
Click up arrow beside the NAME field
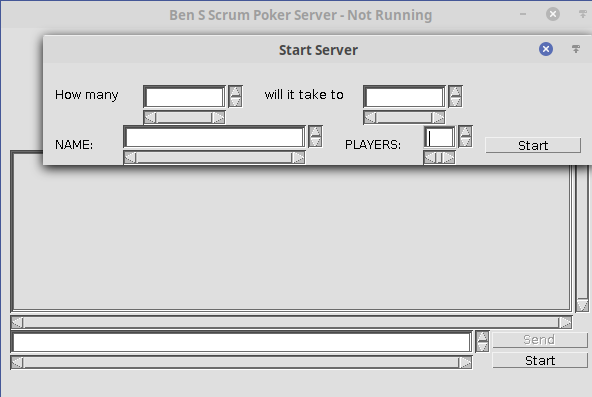point(315,131)
